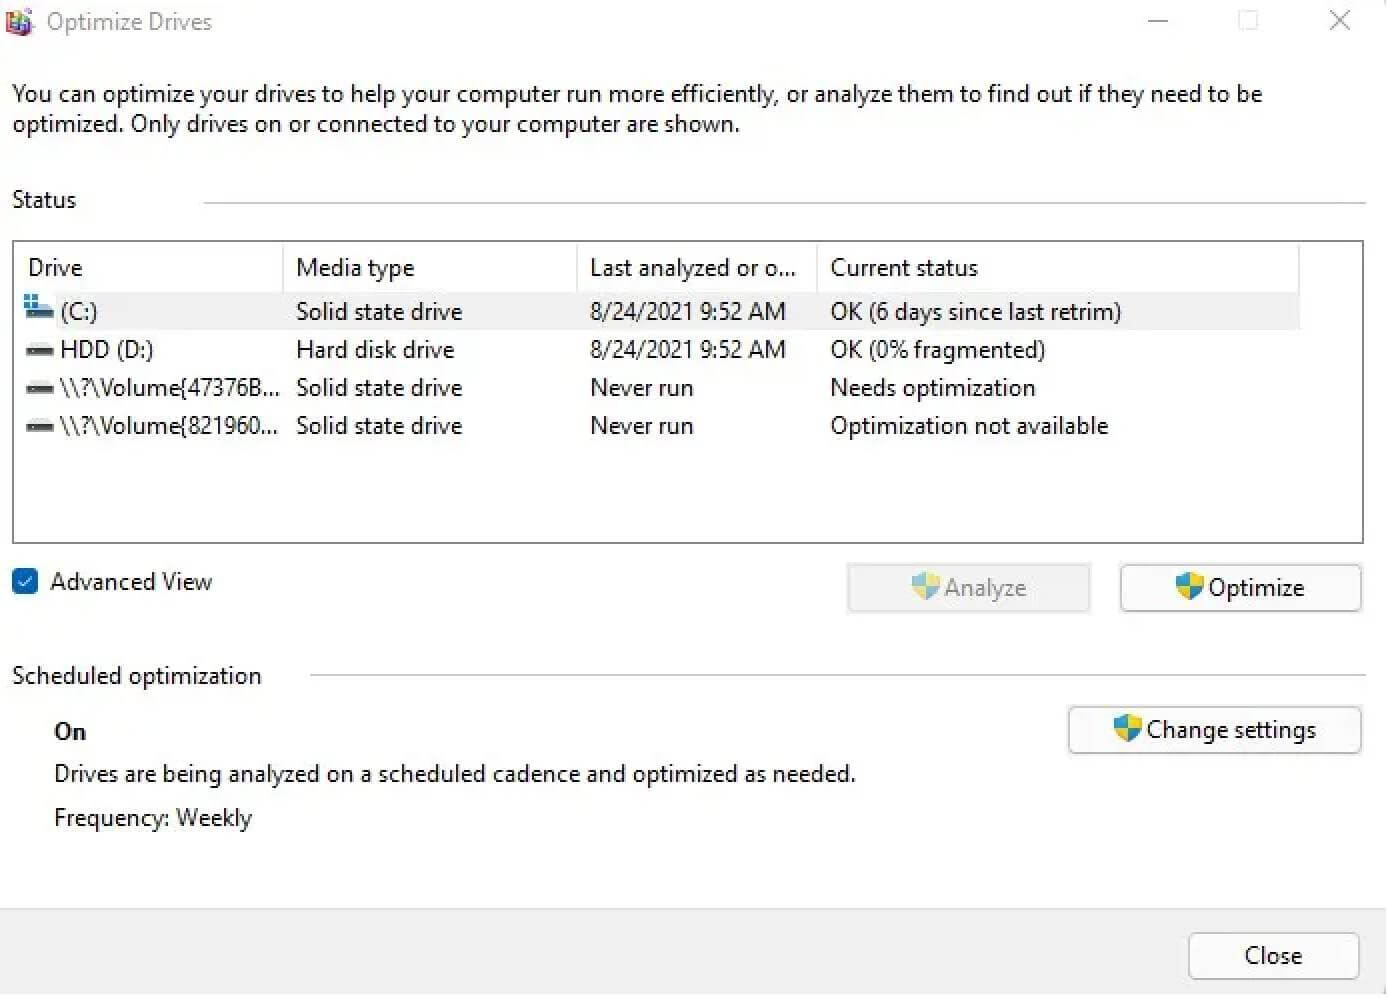Open Change settings for scheduled optimization
The height and width of the screenshot is (998, 1388).
[1214, 730]
